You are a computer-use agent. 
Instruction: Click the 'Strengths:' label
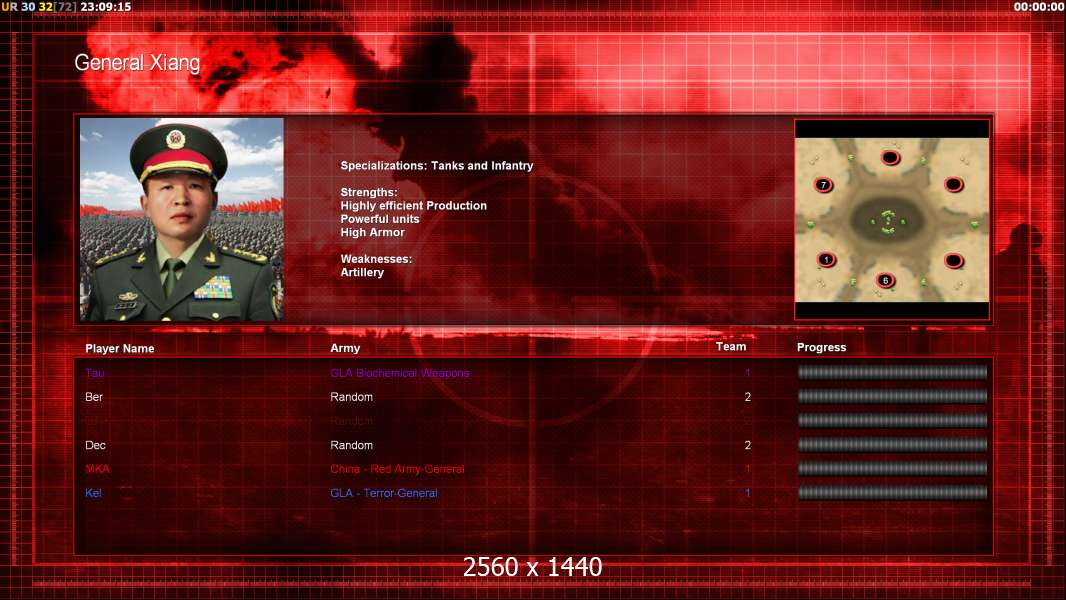pos(368,192)
